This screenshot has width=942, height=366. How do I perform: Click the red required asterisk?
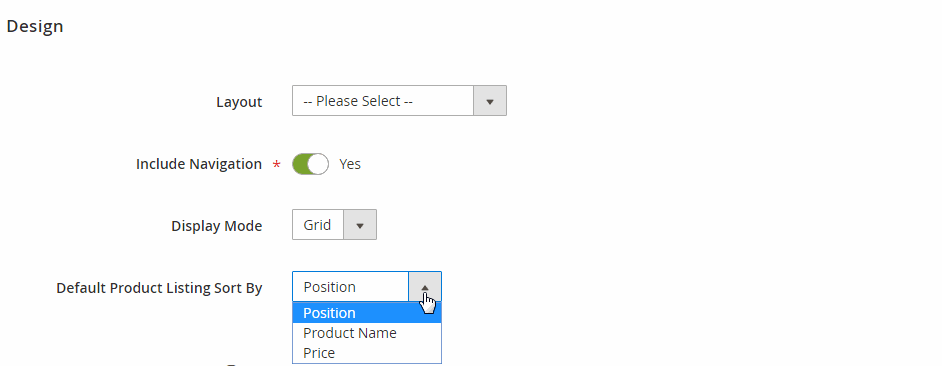click(276, 165)
